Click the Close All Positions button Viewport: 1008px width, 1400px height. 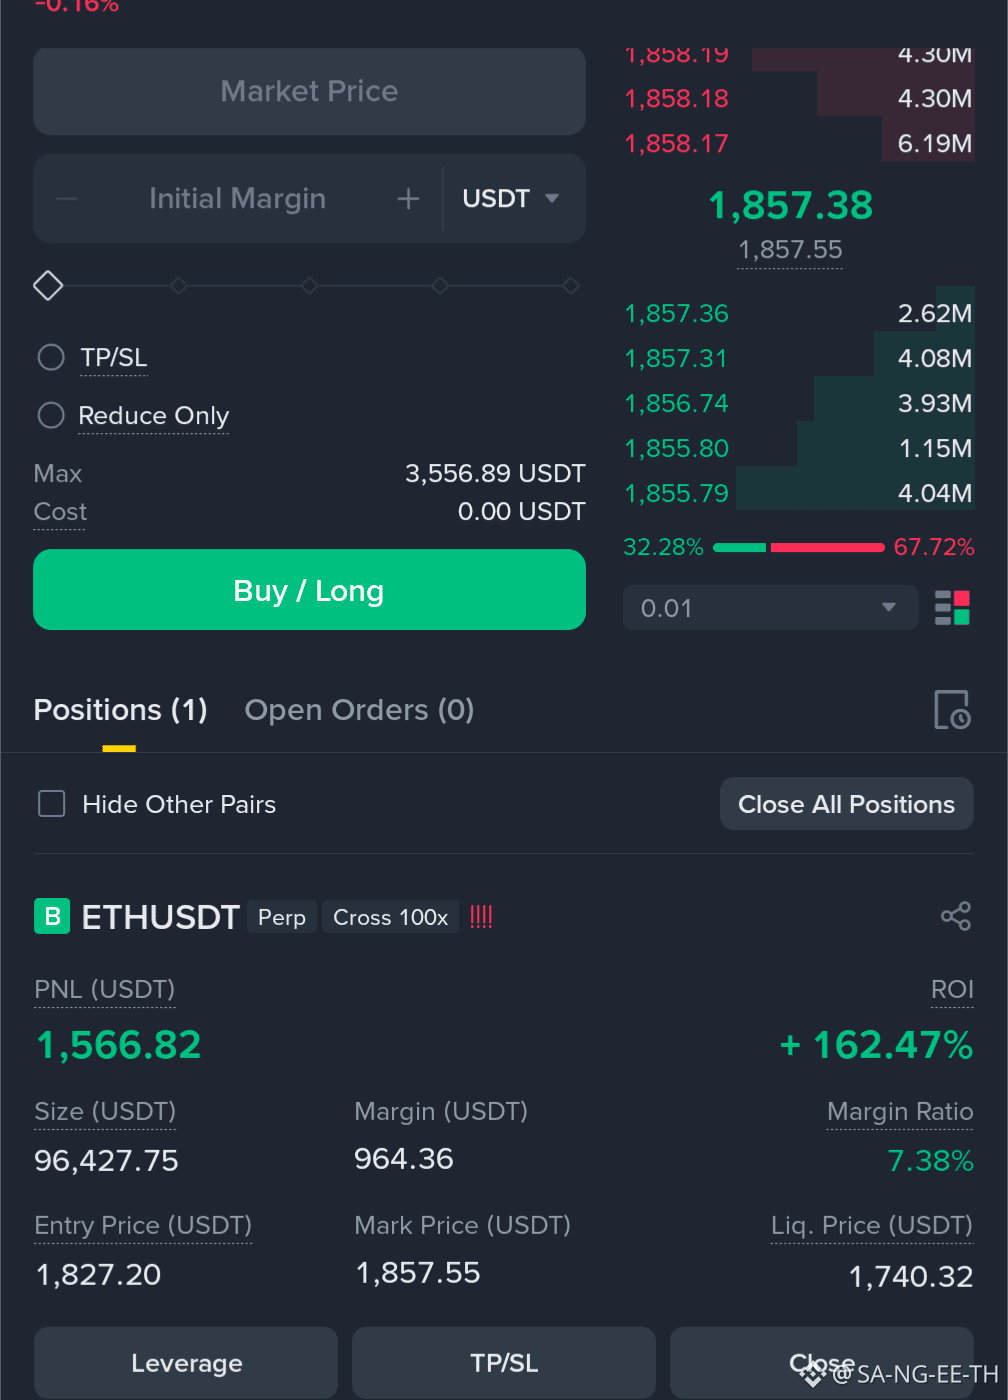tap(846, 804)
